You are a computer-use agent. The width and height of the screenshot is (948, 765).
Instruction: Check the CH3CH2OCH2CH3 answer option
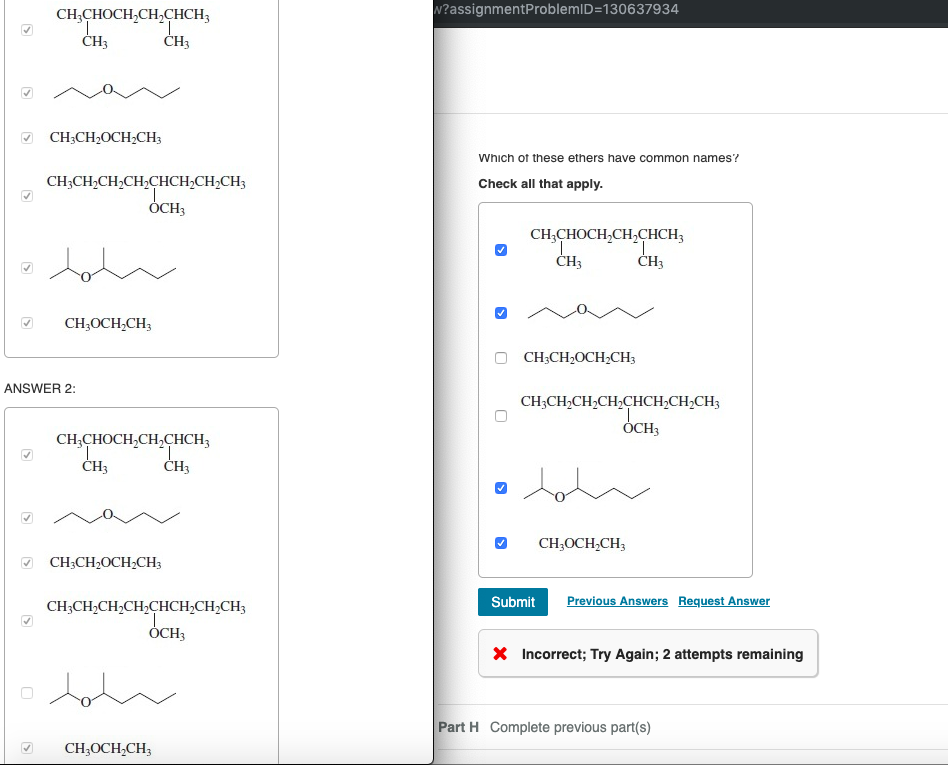(500, 358)
